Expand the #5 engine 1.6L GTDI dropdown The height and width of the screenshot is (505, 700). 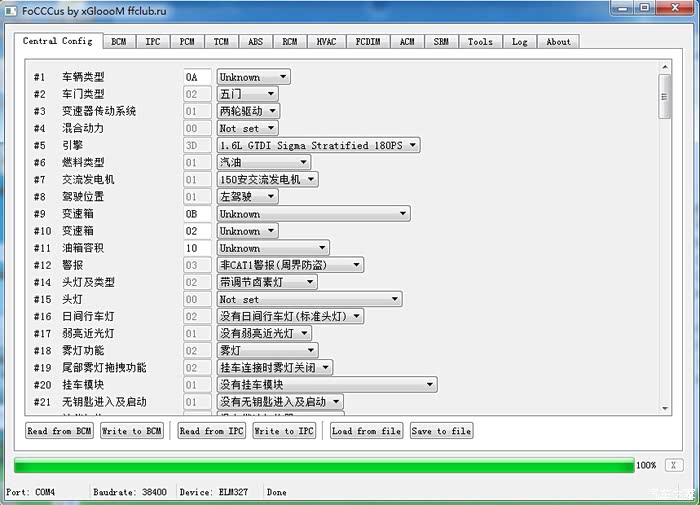(318, 145)
